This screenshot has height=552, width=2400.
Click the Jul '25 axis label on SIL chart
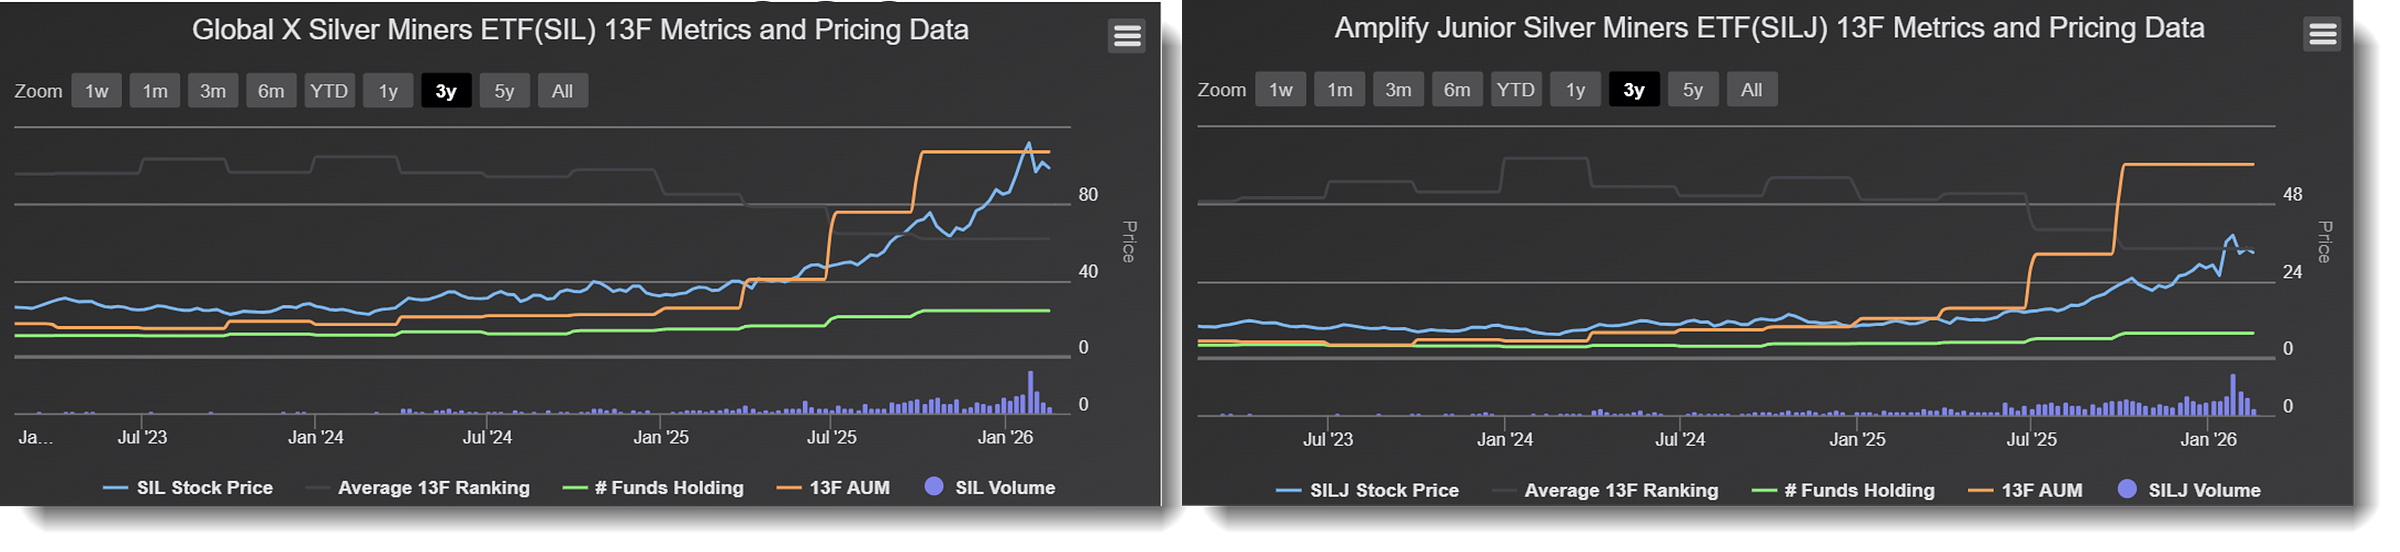(x=832, y=437)
